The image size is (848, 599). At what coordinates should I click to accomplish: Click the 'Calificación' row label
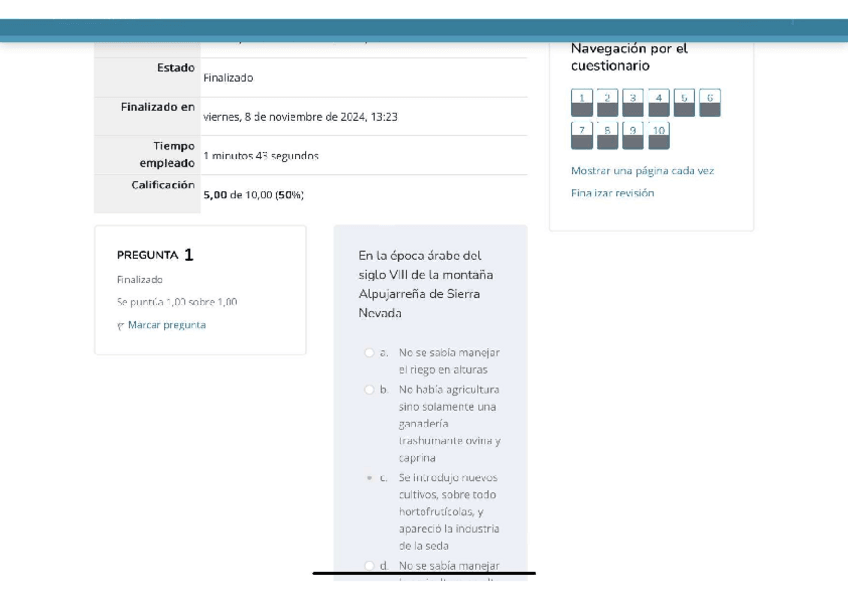(163, 185)
